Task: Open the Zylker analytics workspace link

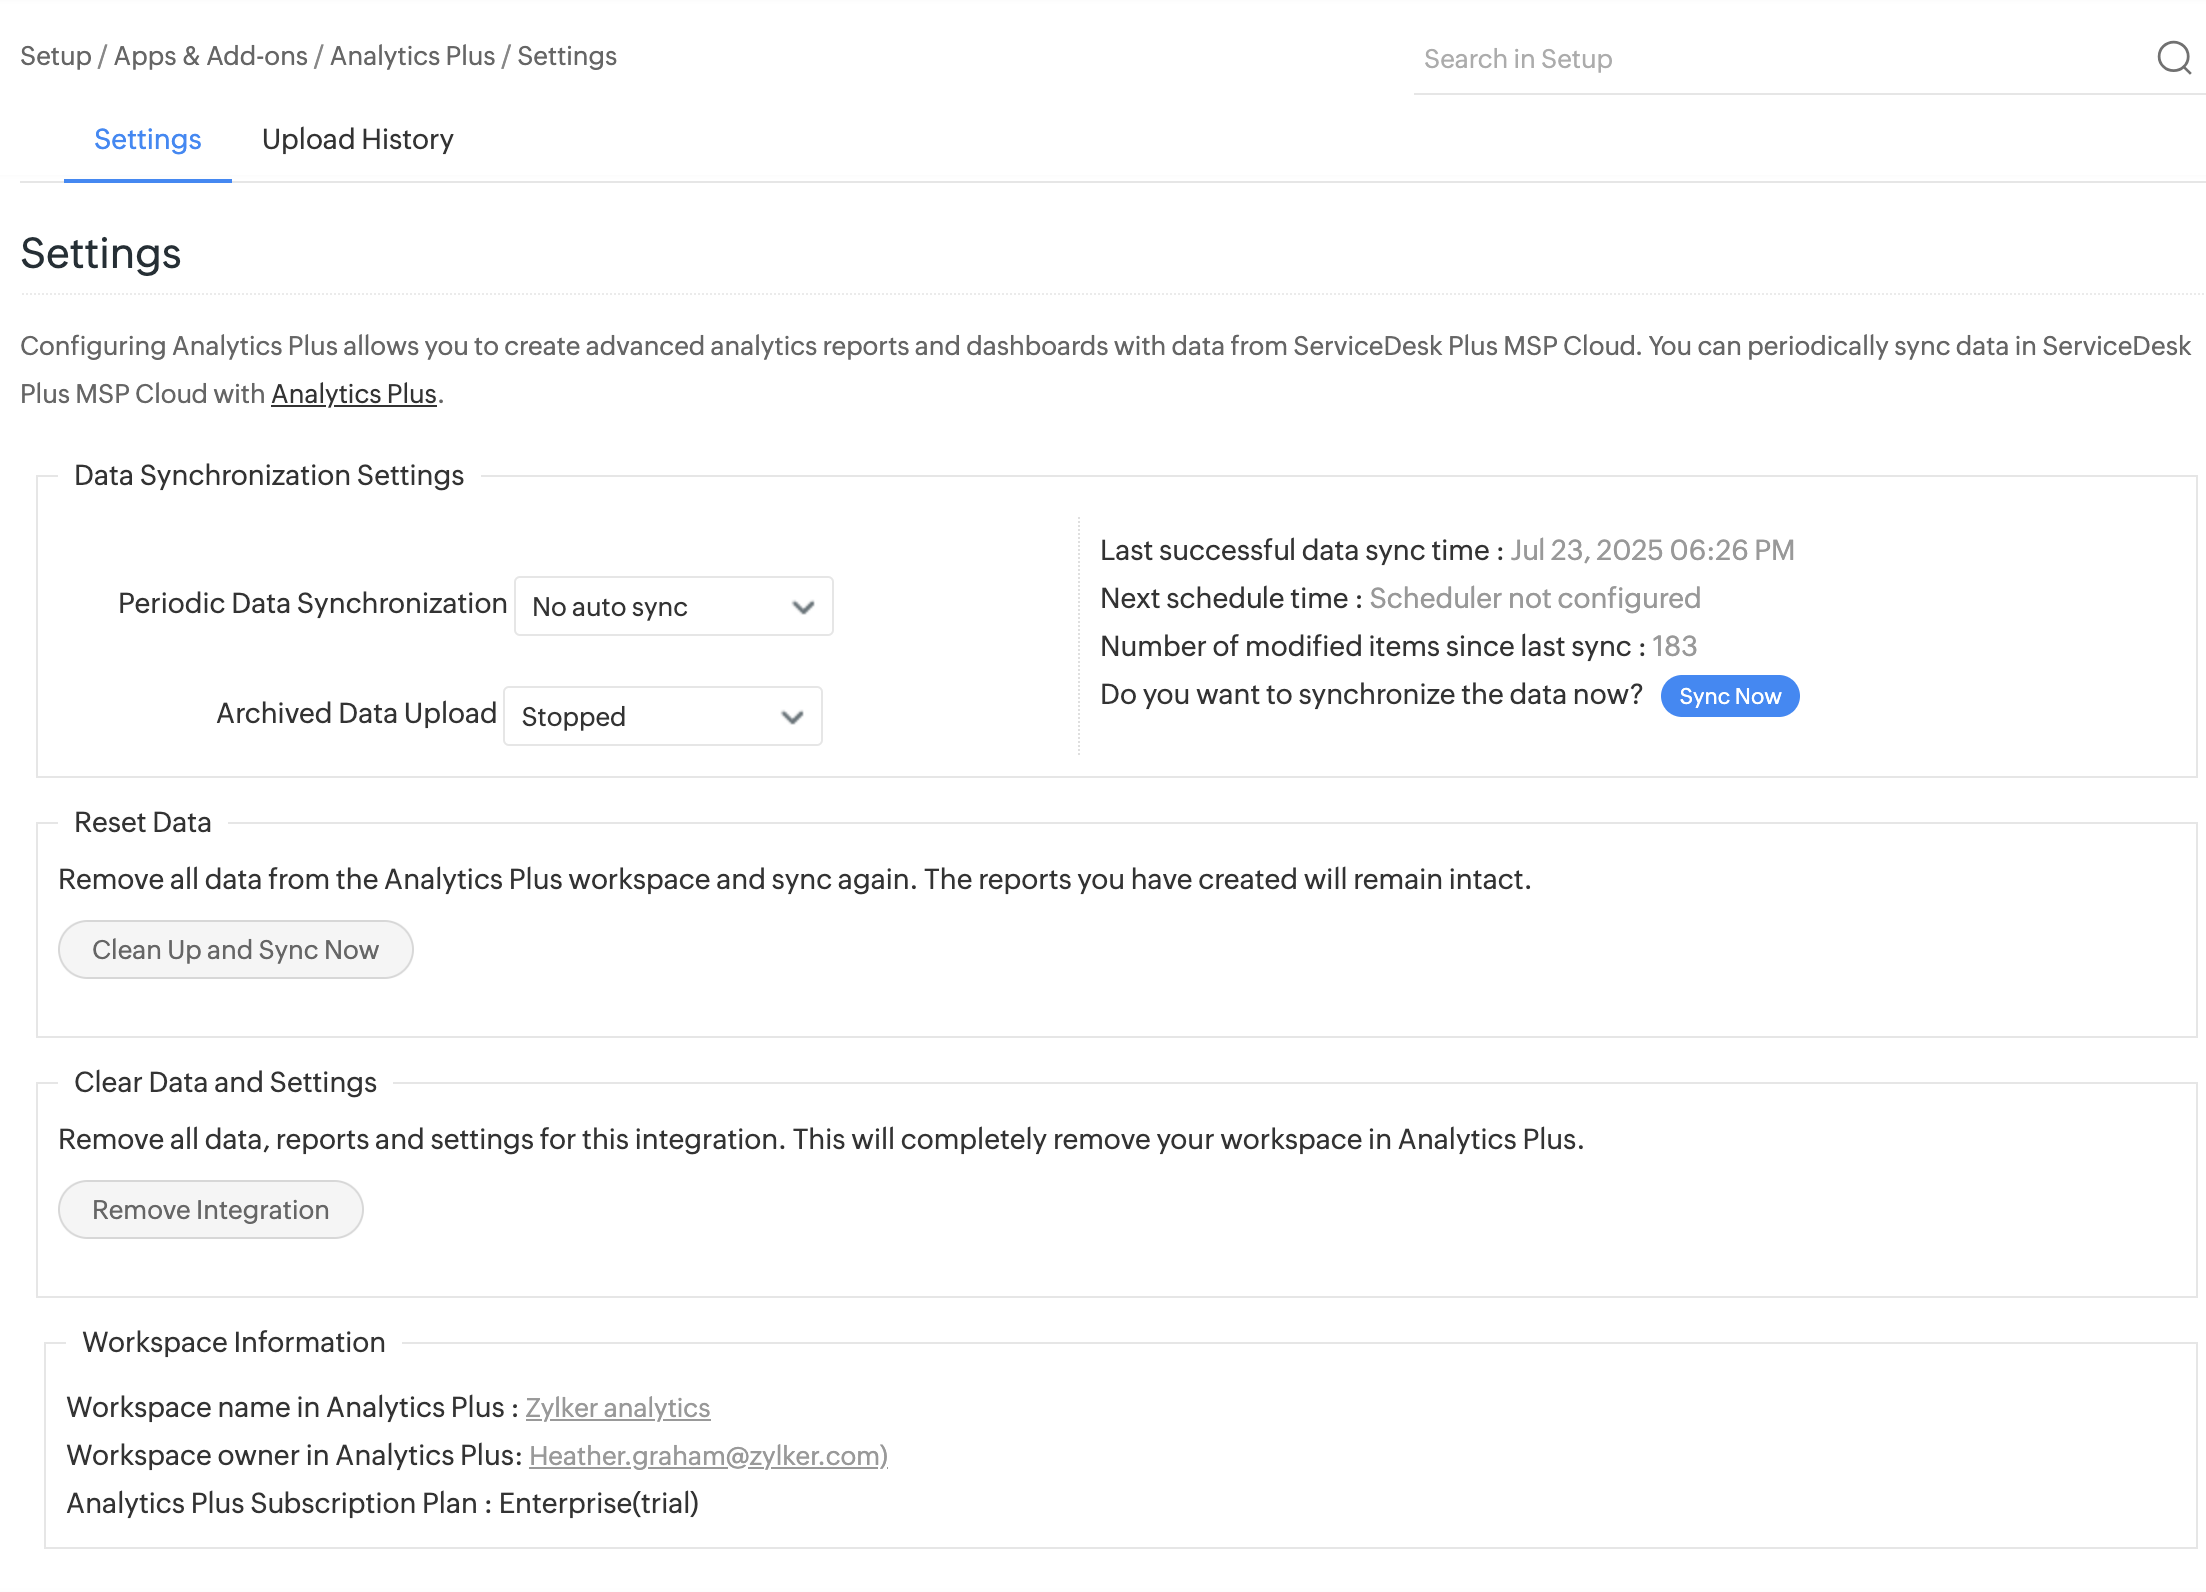Action: pos(617,1407)
